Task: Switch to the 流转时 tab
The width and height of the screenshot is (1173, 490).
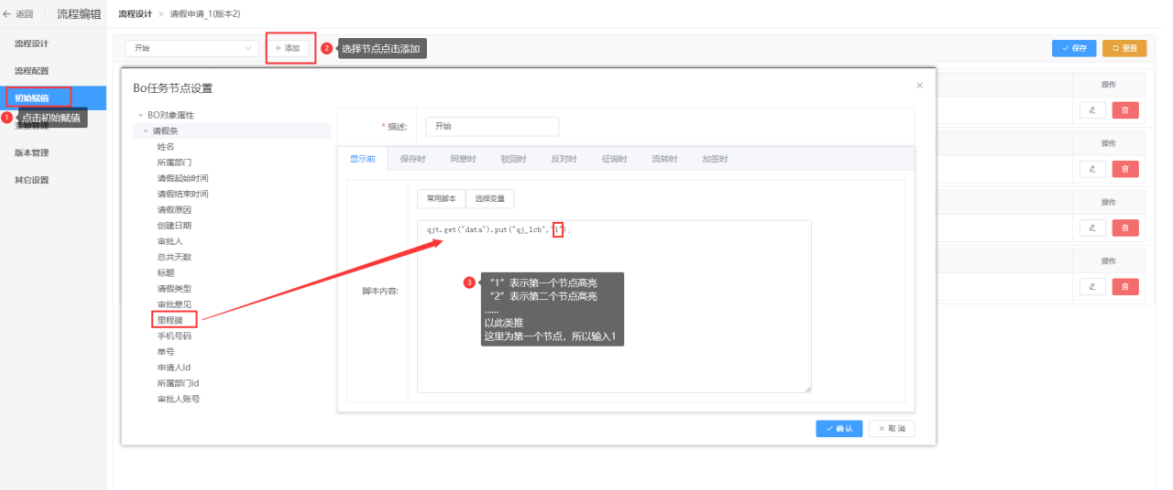Action: tap(664, 159)
